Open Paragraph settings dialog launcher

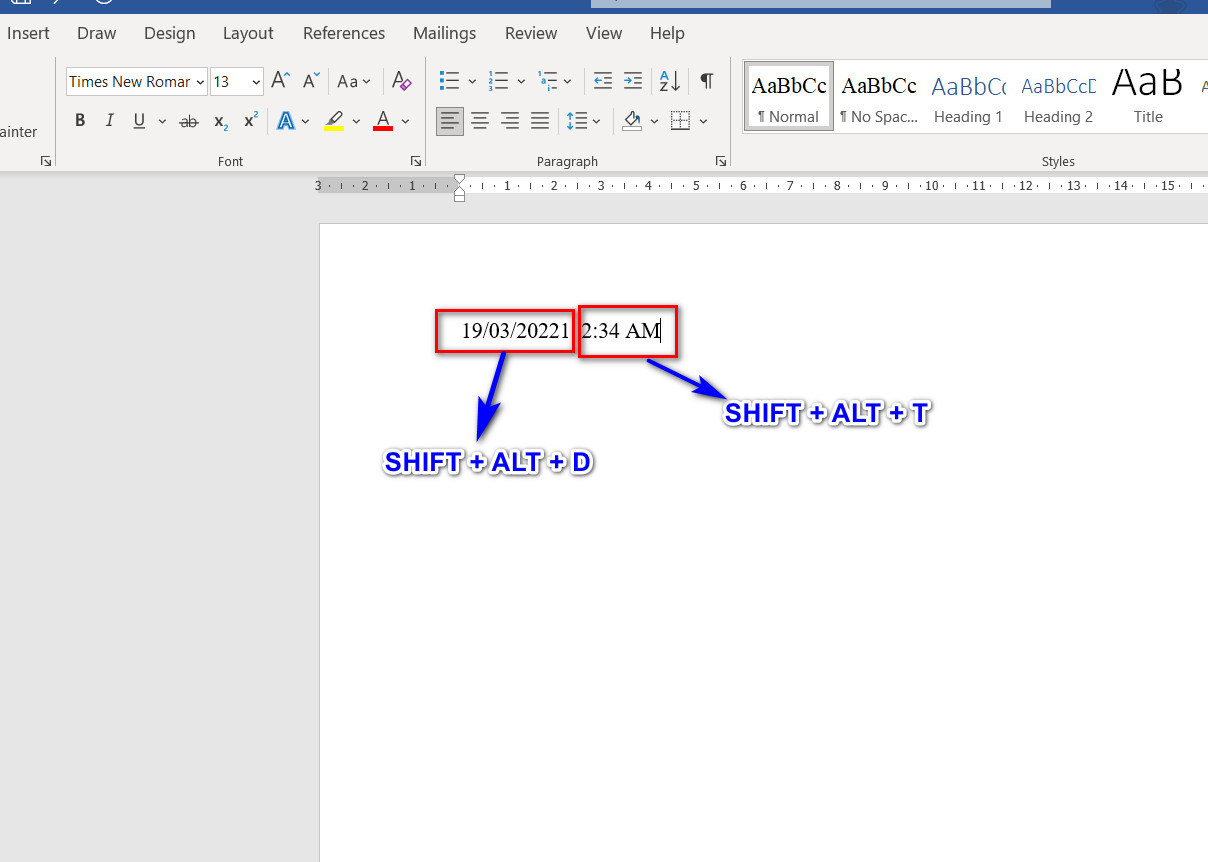pos(720,161)
